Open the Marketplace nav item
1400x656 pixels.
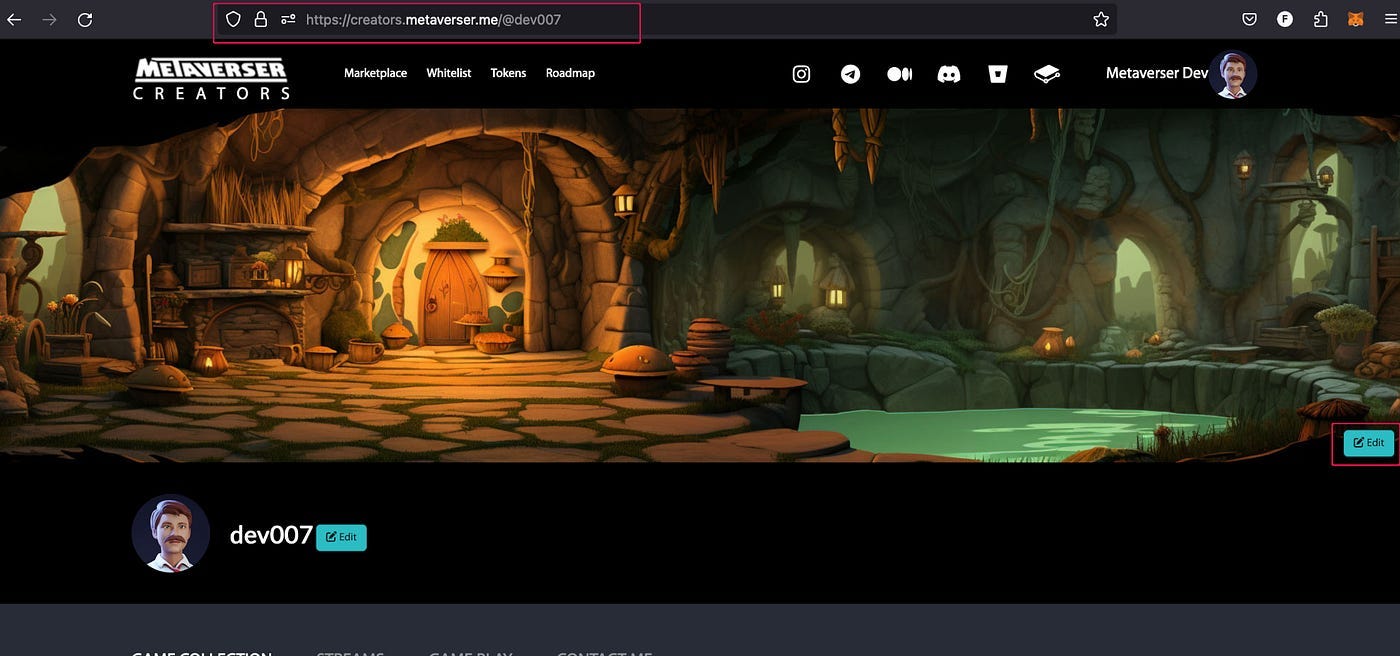coord(375,73)
